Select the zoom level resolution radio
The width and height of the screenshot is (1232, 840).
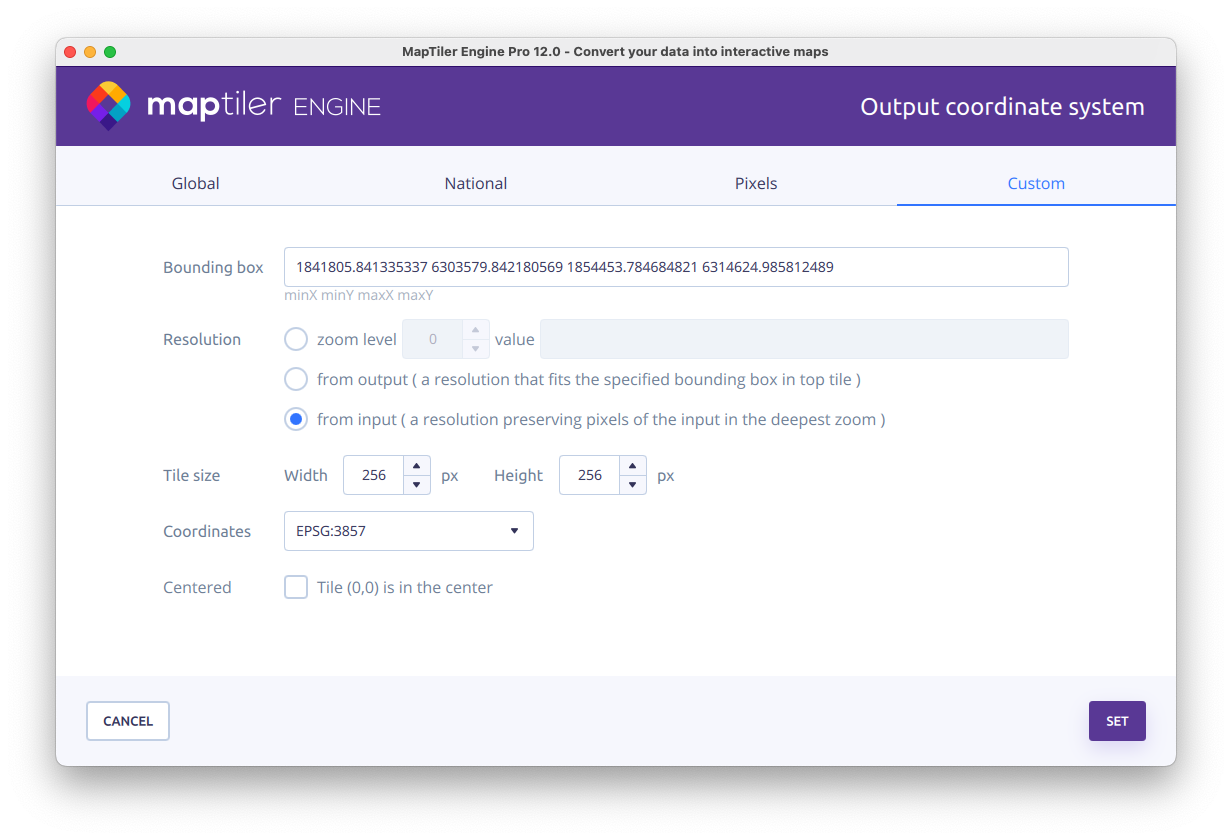(296, 339)
